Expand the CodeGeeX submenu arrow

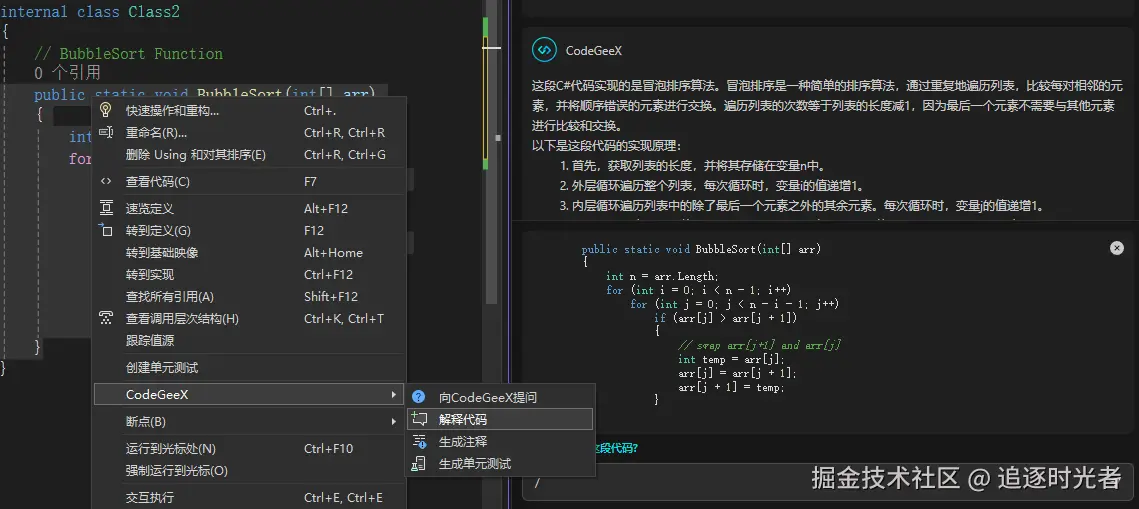pos(394,394)
